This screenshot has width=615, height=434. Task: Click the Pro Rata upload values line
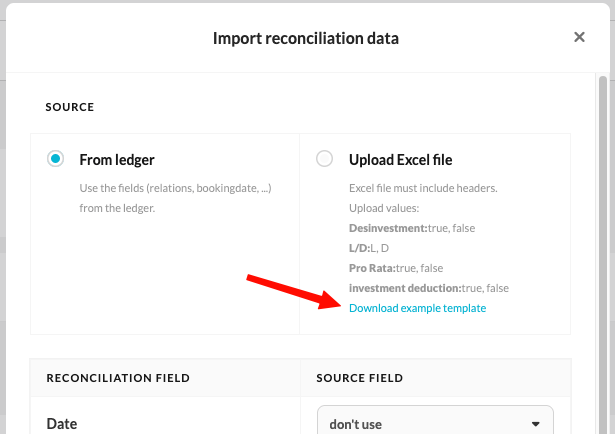tap(395, 268)
